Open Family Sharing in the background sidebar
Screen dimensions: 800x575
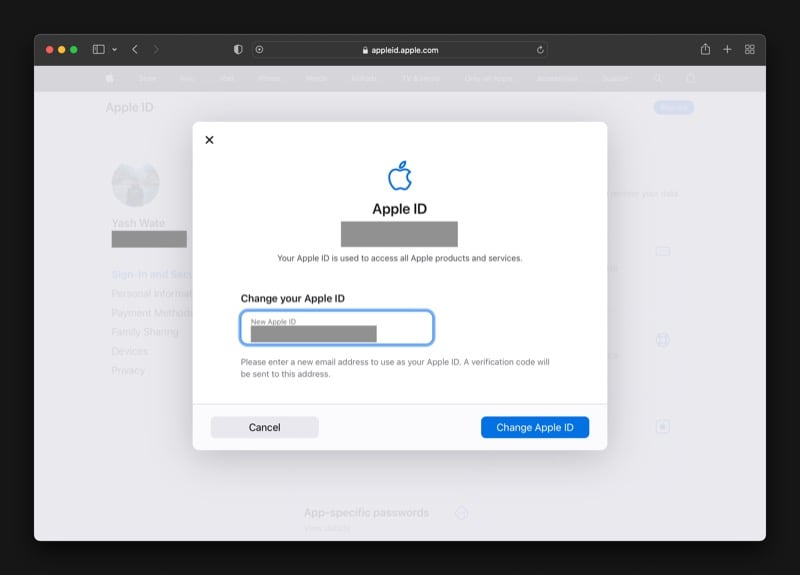145,332
